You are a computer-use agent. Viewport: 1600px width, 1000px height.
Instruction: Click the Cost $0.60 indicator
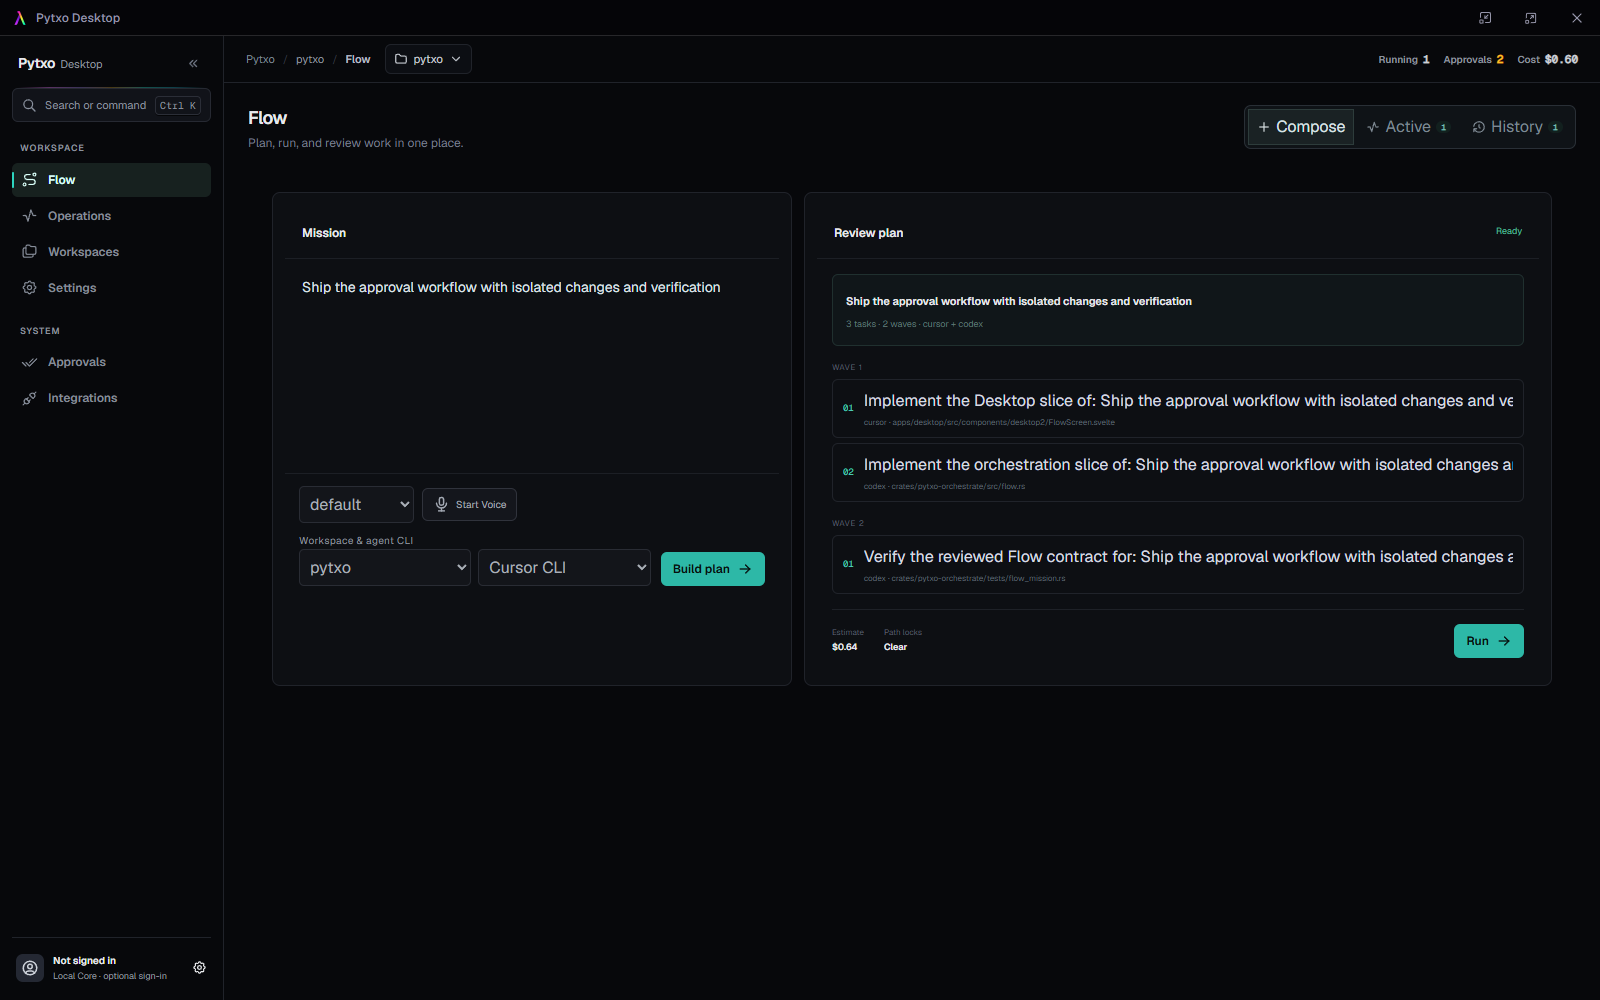pos(1548,60)
